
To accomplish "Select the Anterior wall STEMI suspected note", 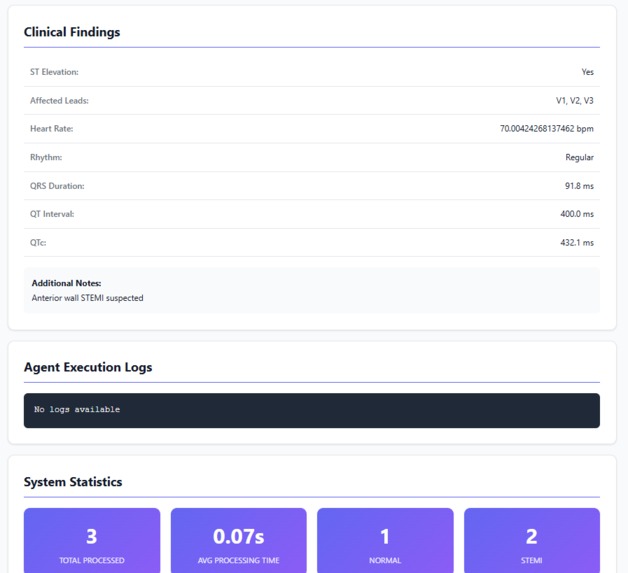I will pos(87,298).
